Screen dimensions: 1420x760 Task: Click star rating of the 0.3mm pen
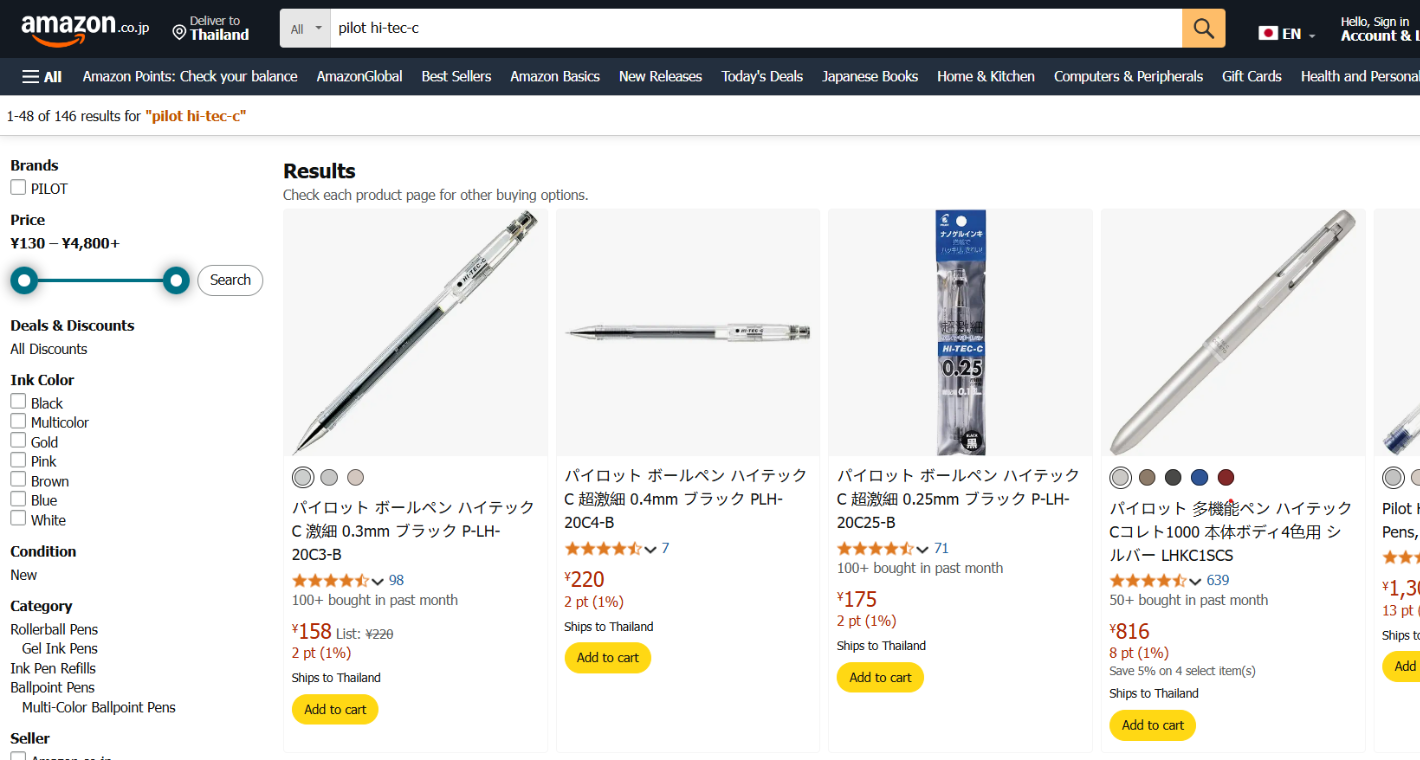pyautogui.click(x=330, y=581)
